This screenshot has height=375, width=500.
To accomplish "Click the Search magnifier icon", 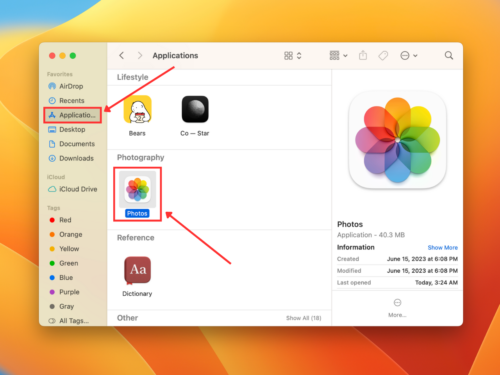I will (x=449, y=55).
